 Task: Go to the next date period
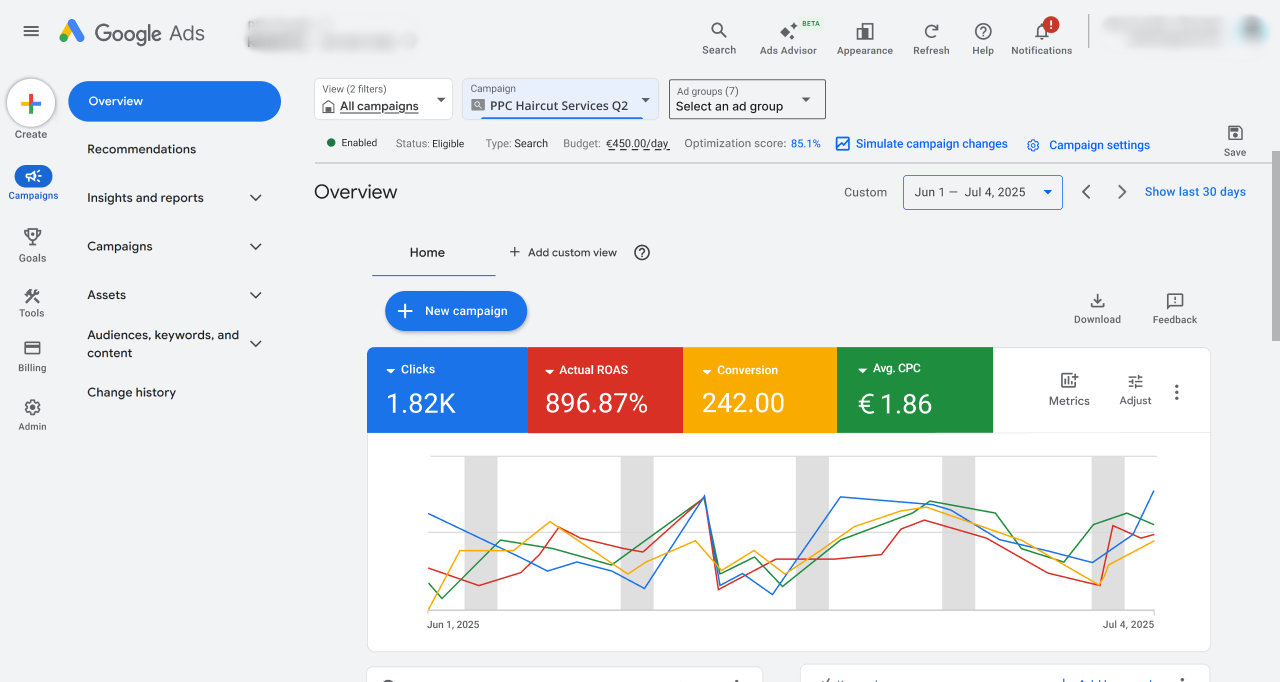1122,192
